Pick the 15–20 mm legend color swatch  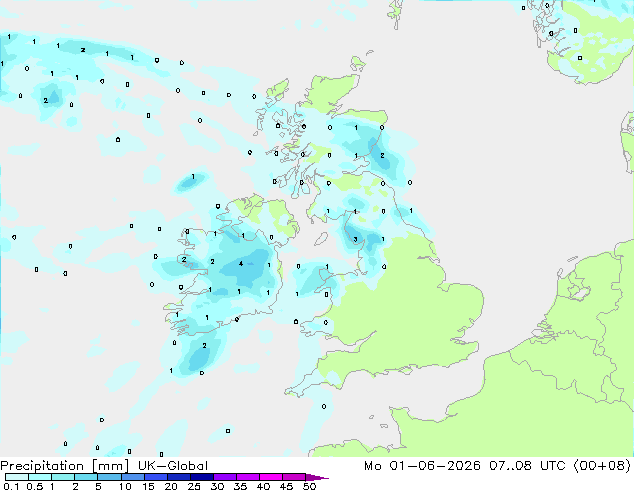(x=155, y=477)
